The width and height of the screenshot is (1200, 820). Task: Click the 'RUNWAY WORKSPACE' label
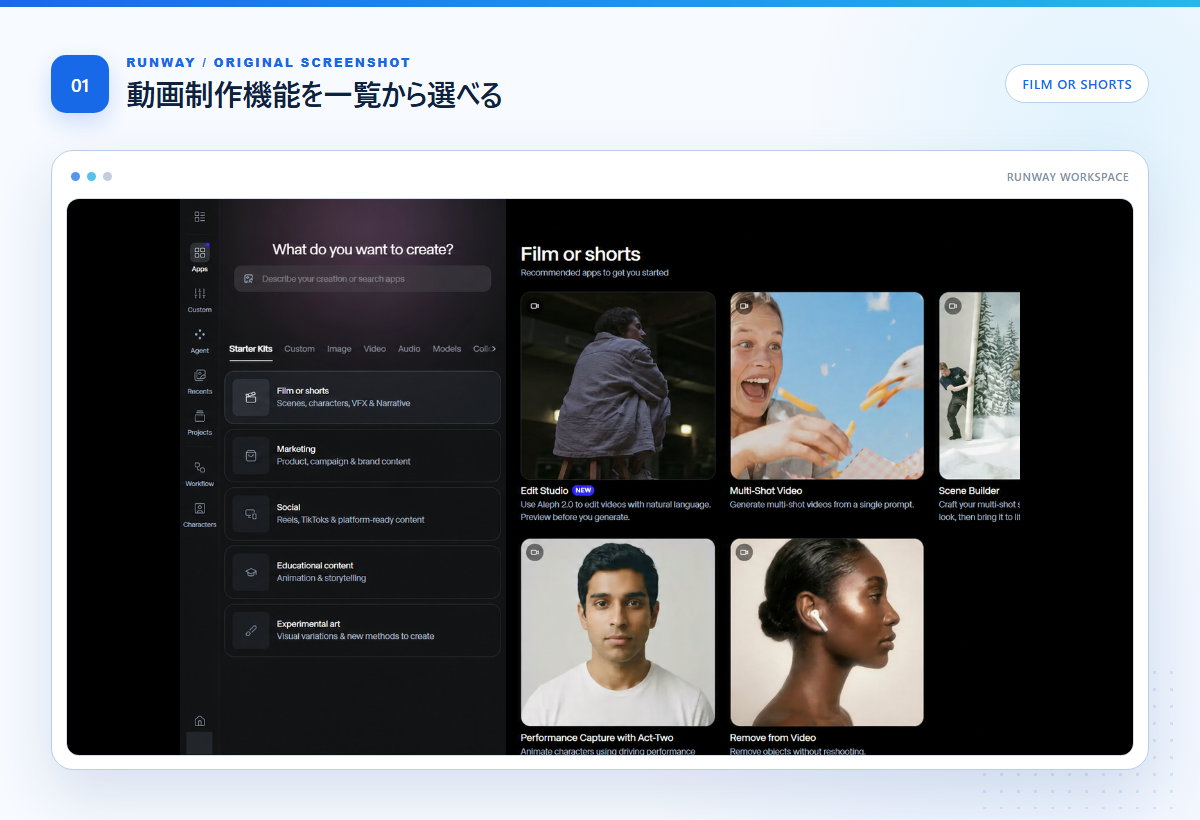1068,177
